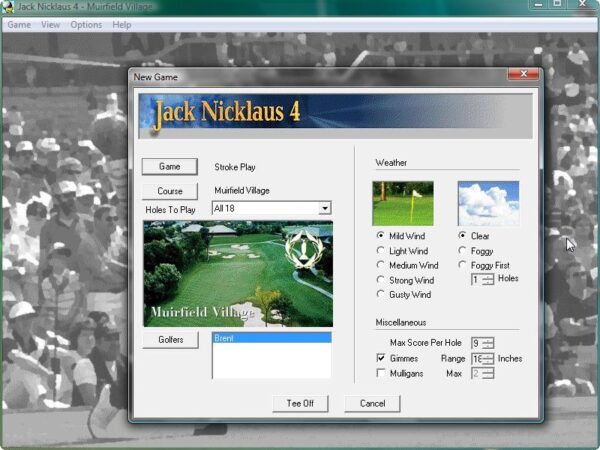The image size is (600, 450).
Task: Select Light Wind radio option
Action: pos(381,251)
